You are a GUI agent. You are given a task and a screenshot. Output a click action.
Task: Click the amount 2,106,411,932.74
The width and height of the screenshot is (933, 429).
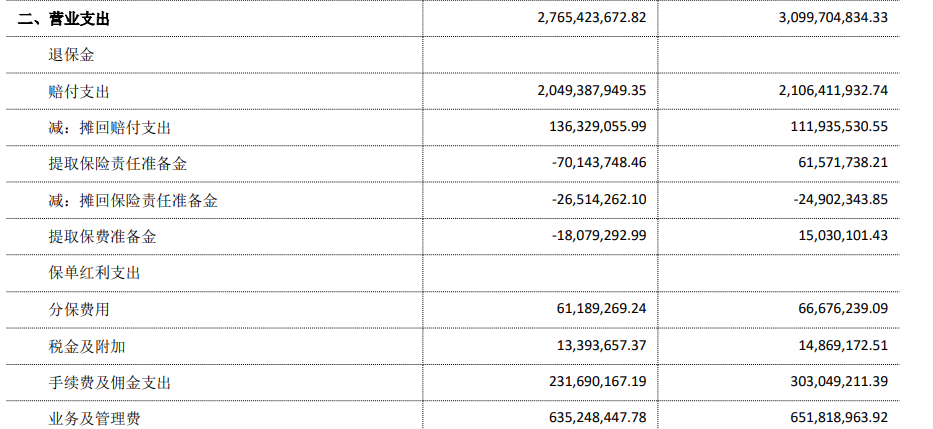(x=833, y=90)
